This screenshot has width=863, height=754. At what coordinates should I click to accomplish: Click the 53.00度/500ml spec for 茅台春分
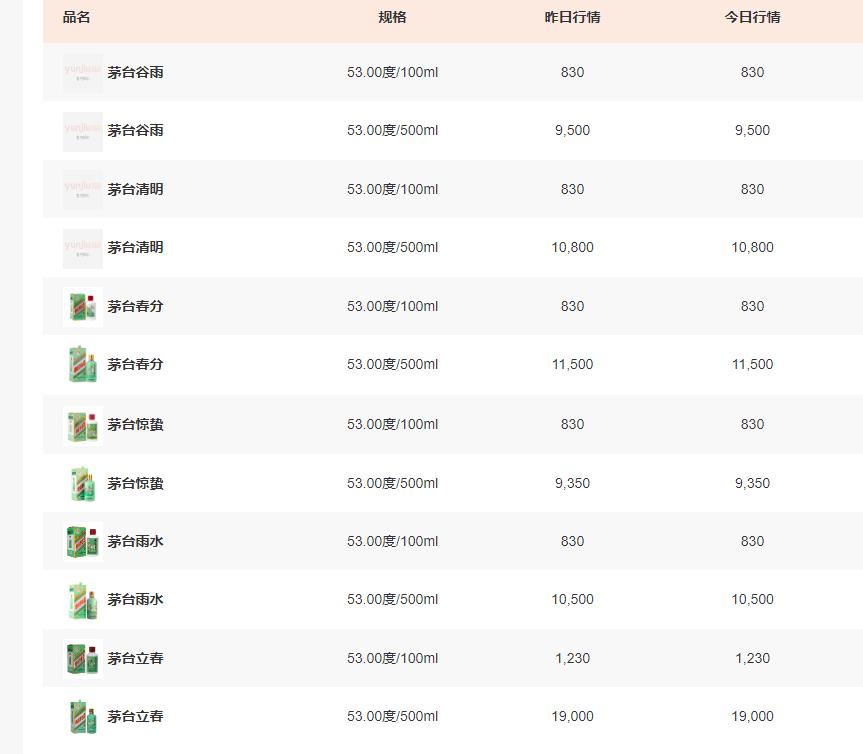pyautogui.click(x=392, y=364)
